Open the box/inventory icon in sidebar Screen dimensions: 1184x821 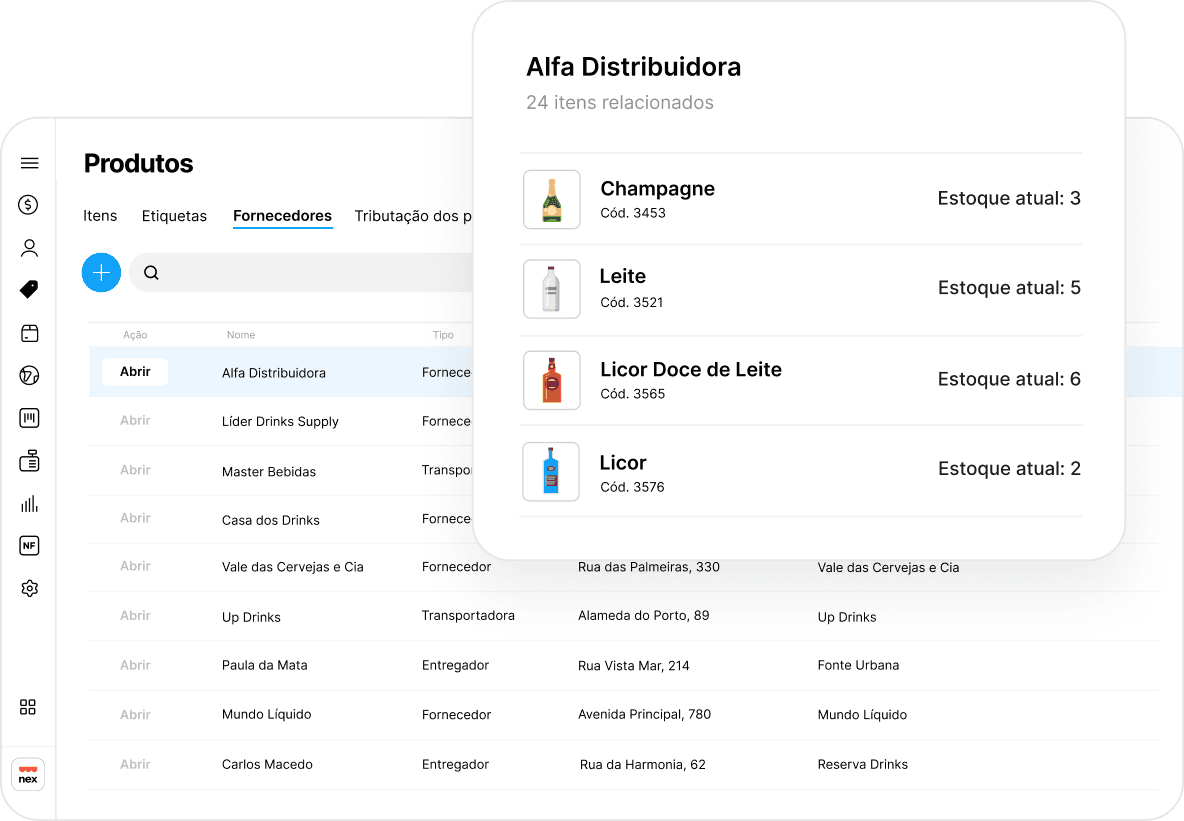coord(29,333)
